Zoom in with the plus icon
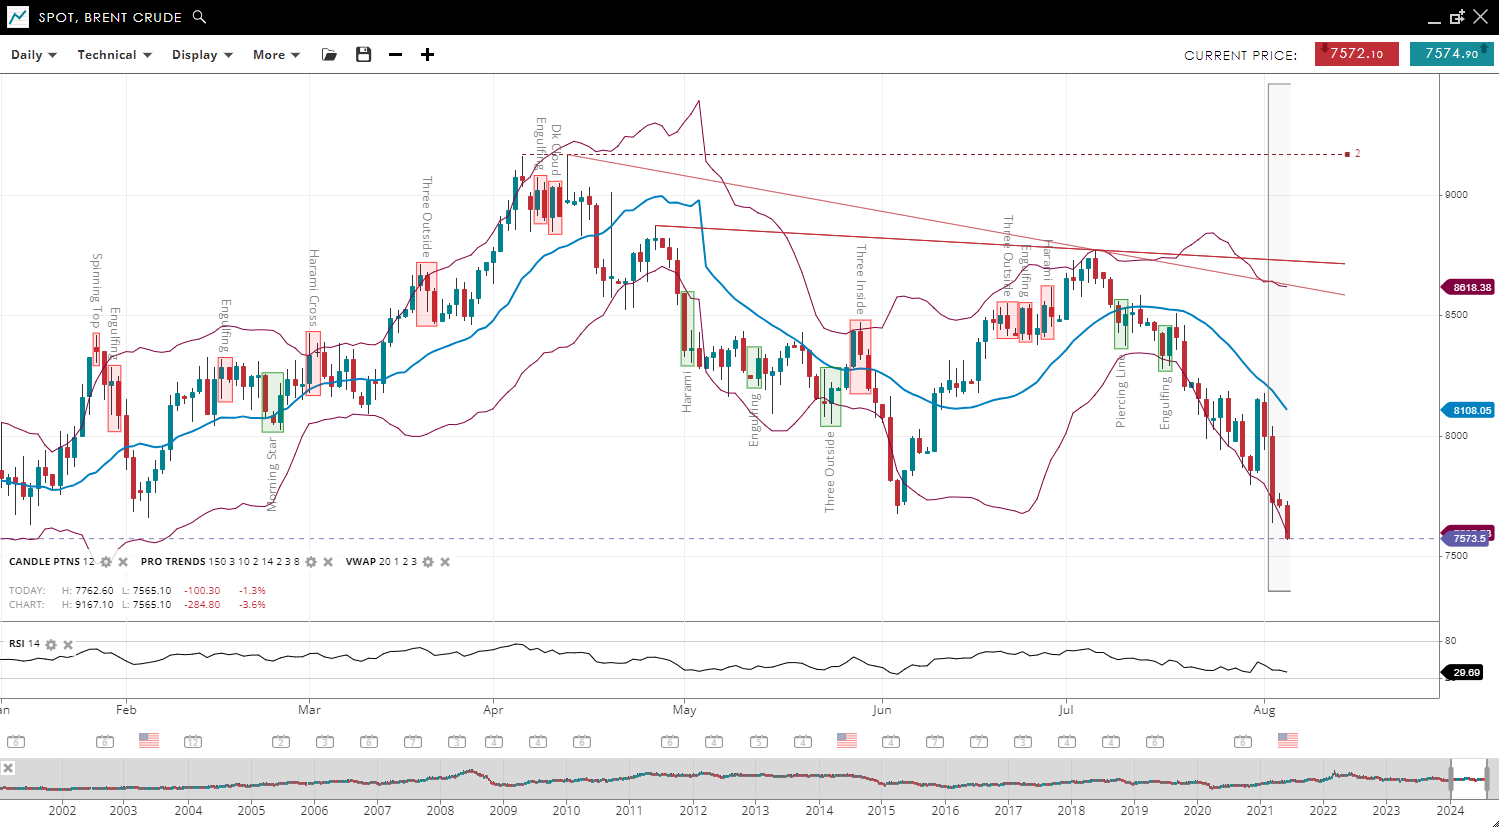Viewport: 1499px width, 827px height. click(x=428, y=55)
